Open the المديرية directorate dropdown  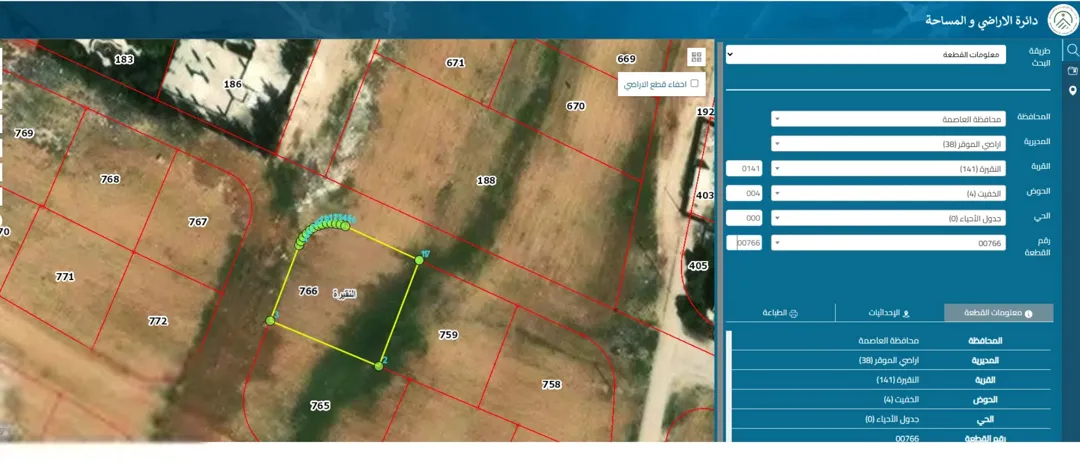point(889,144)
